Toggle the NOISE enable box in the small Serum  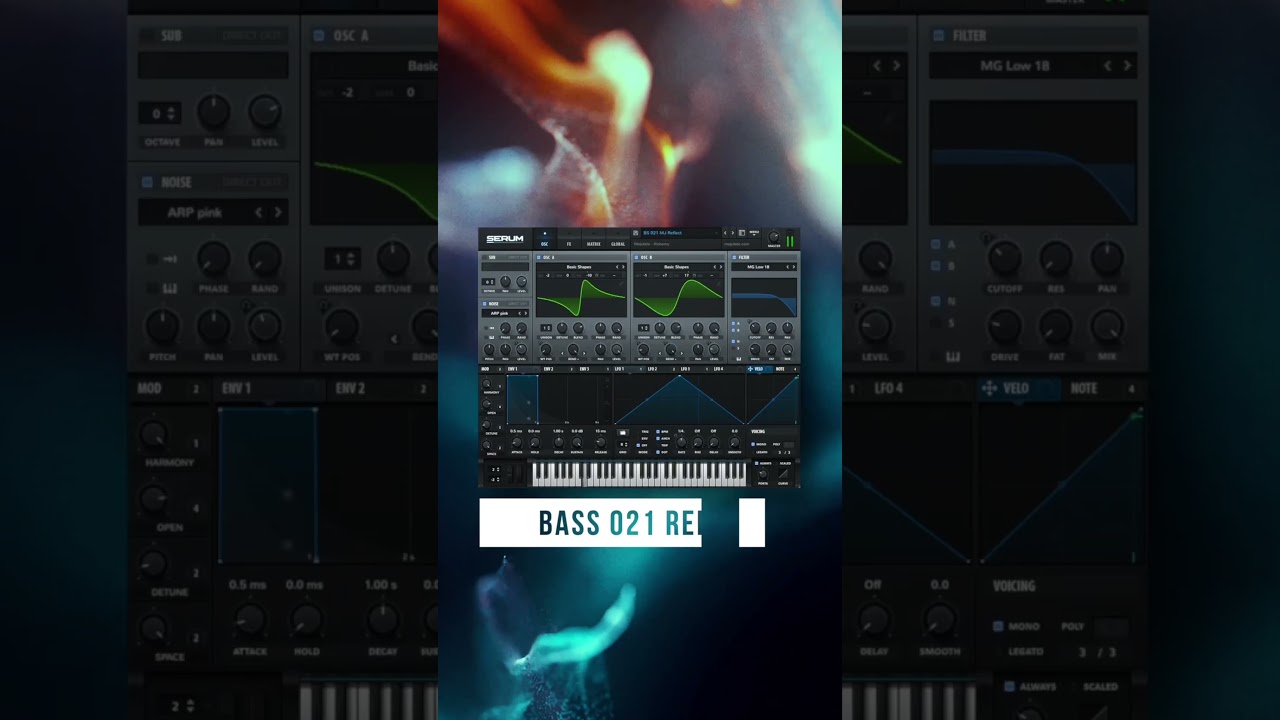[x=484, y=304]
